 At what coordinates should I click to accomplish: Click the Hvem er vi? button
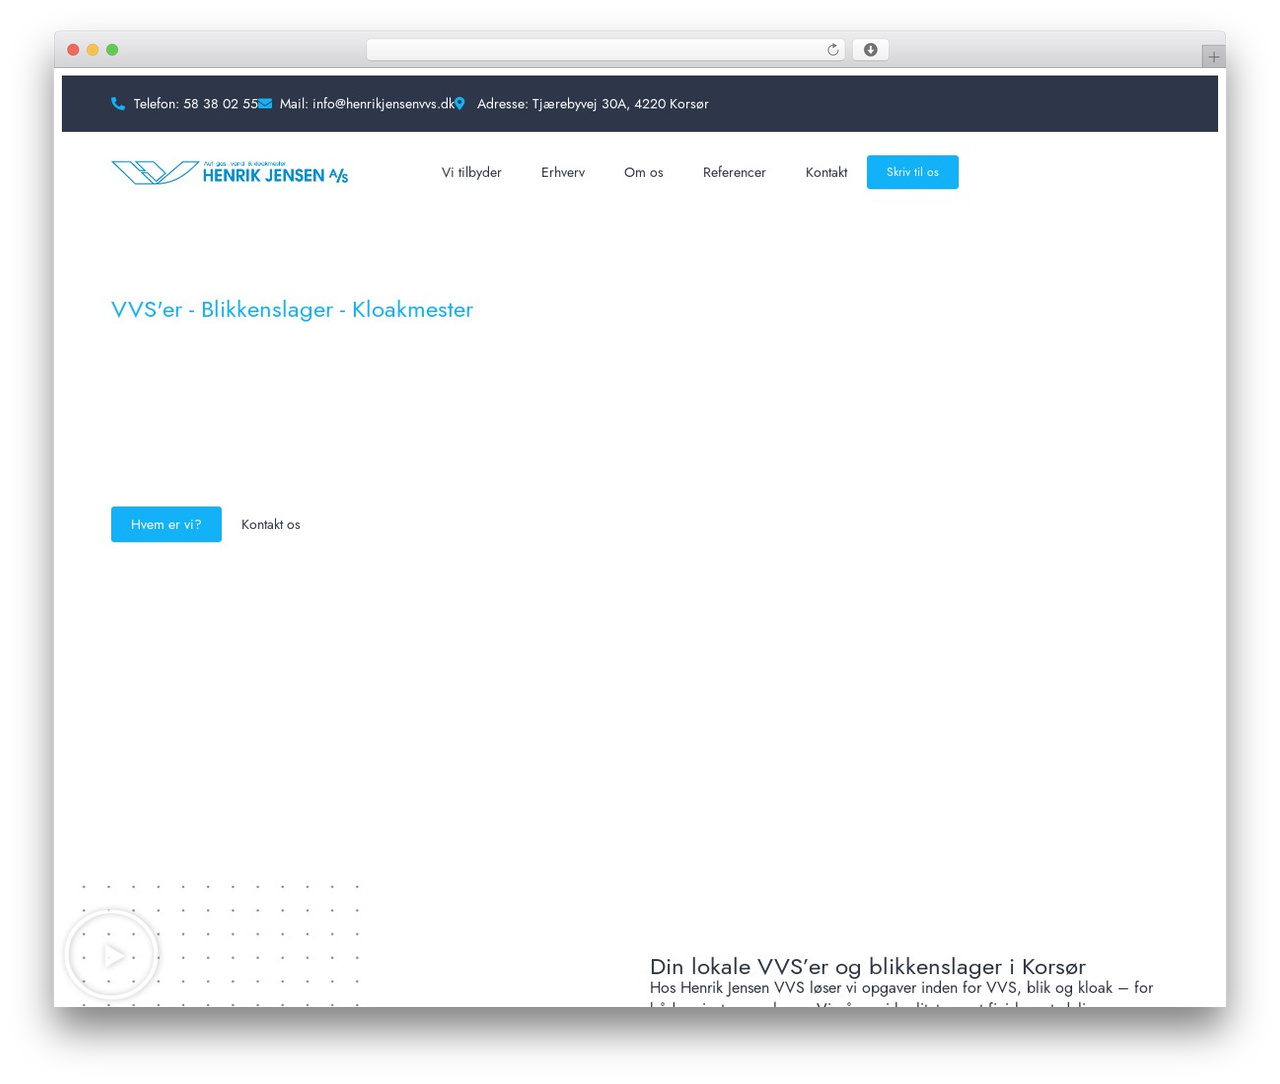point(166,524)
